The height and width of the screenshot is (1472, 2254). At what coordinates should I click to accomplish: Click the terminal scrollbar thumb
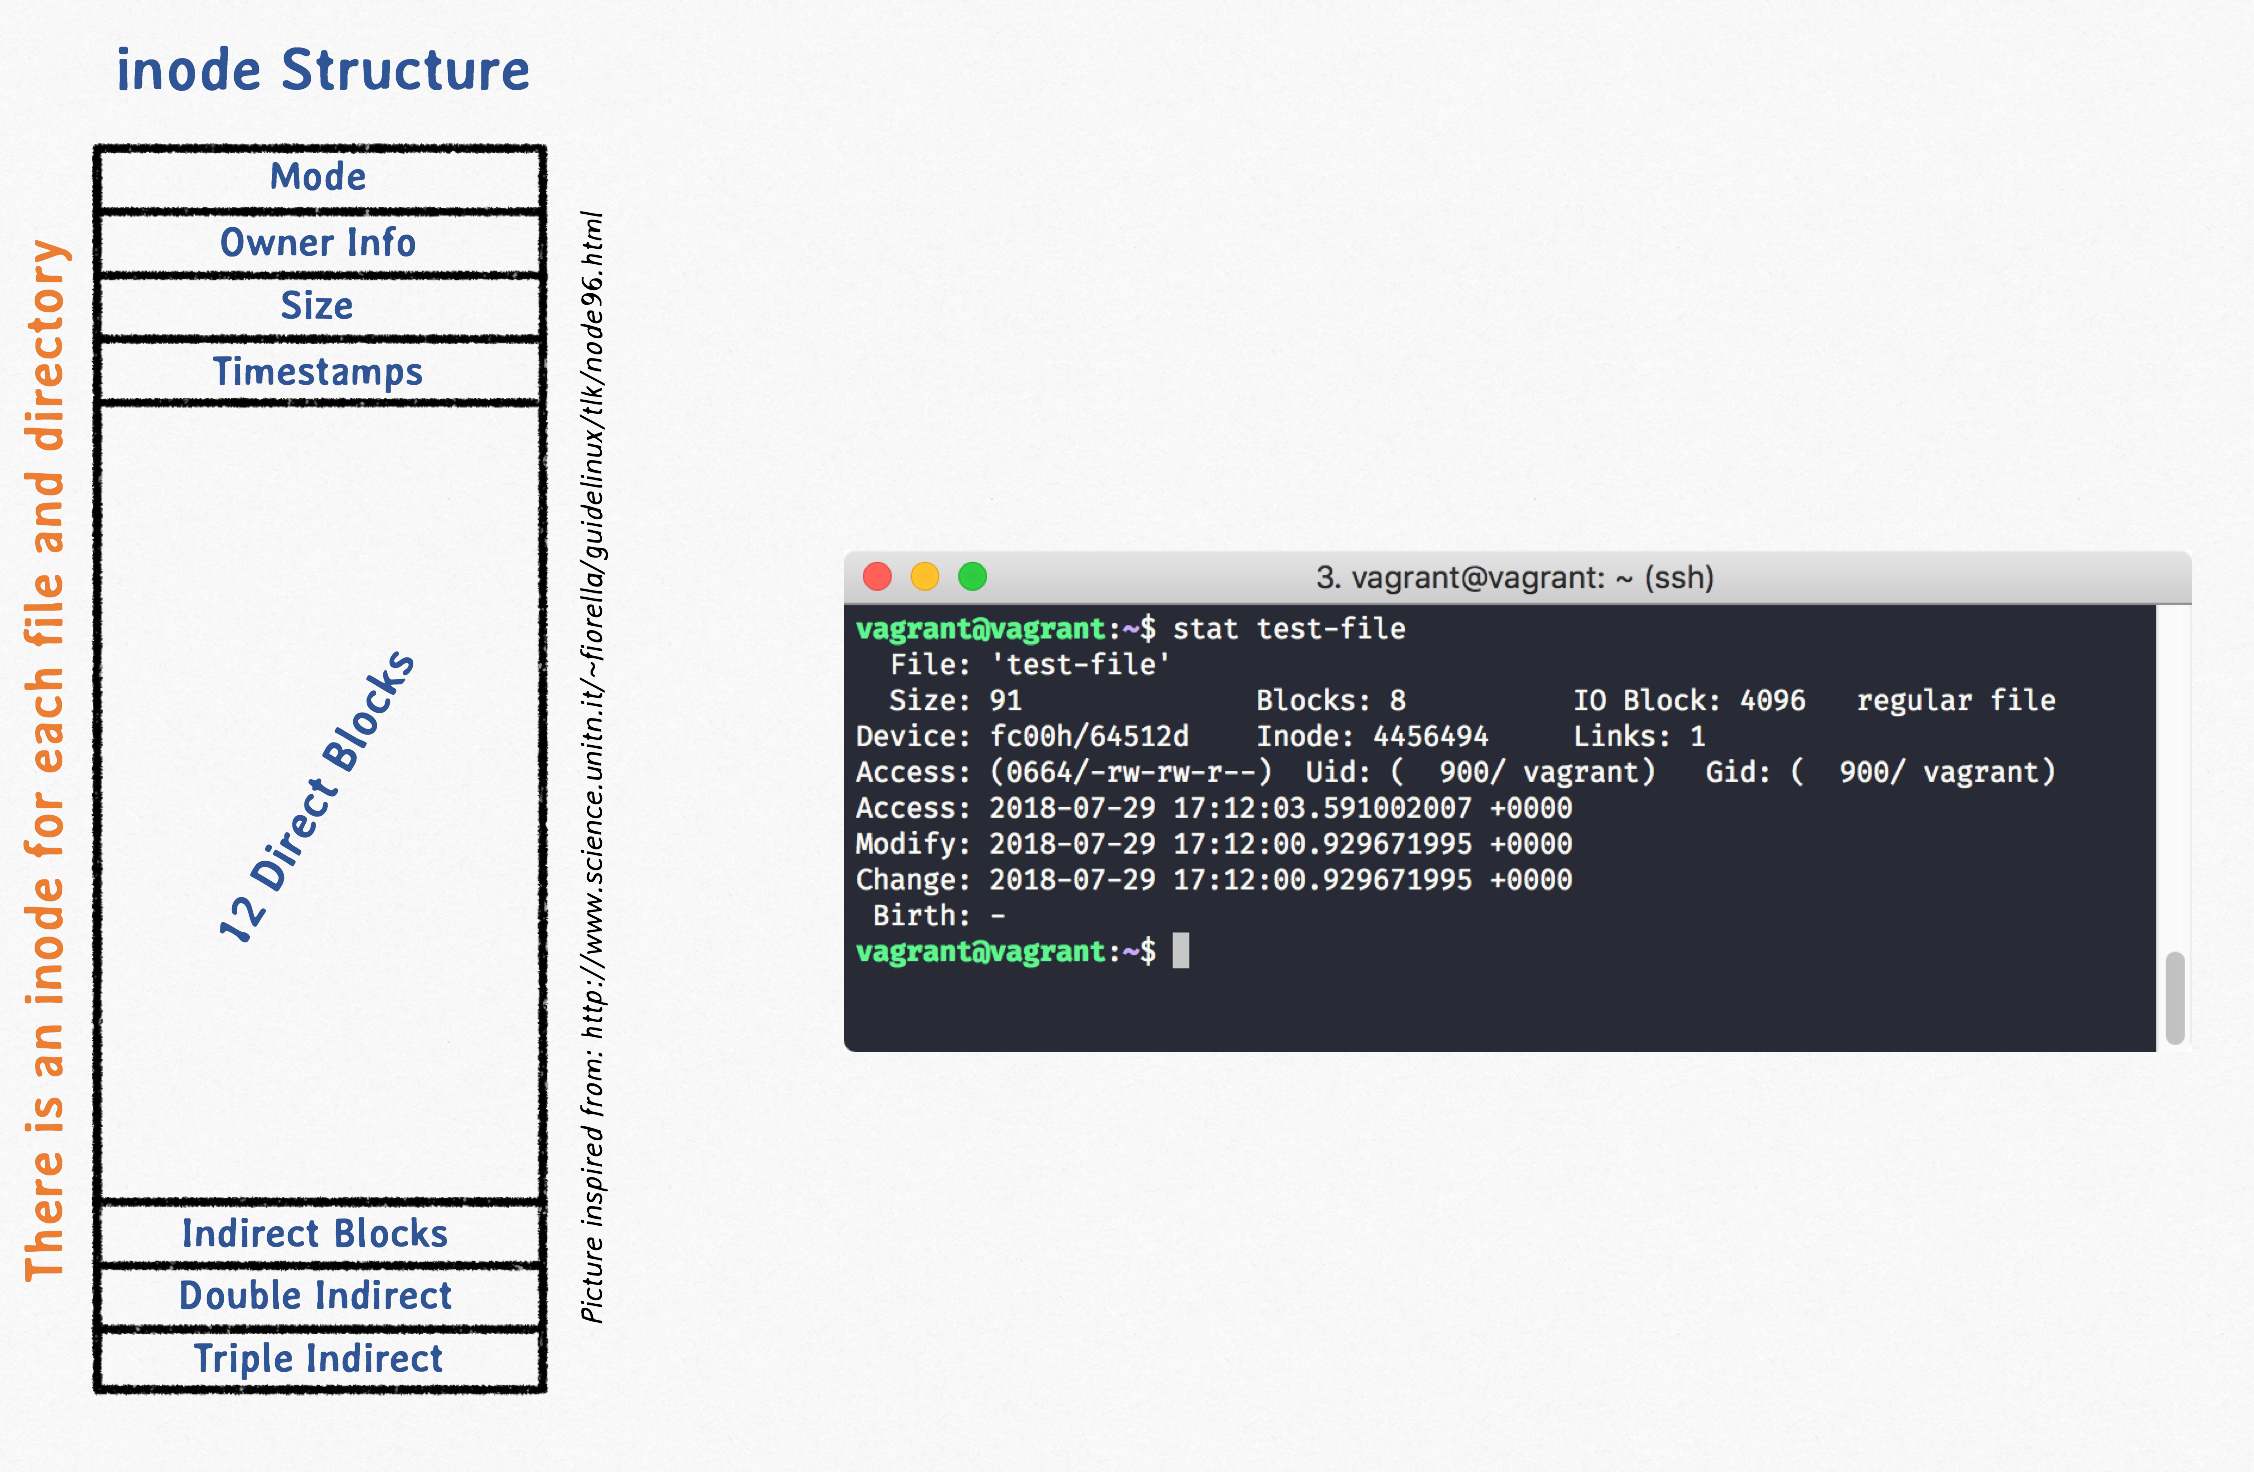tap(2175, 998)
